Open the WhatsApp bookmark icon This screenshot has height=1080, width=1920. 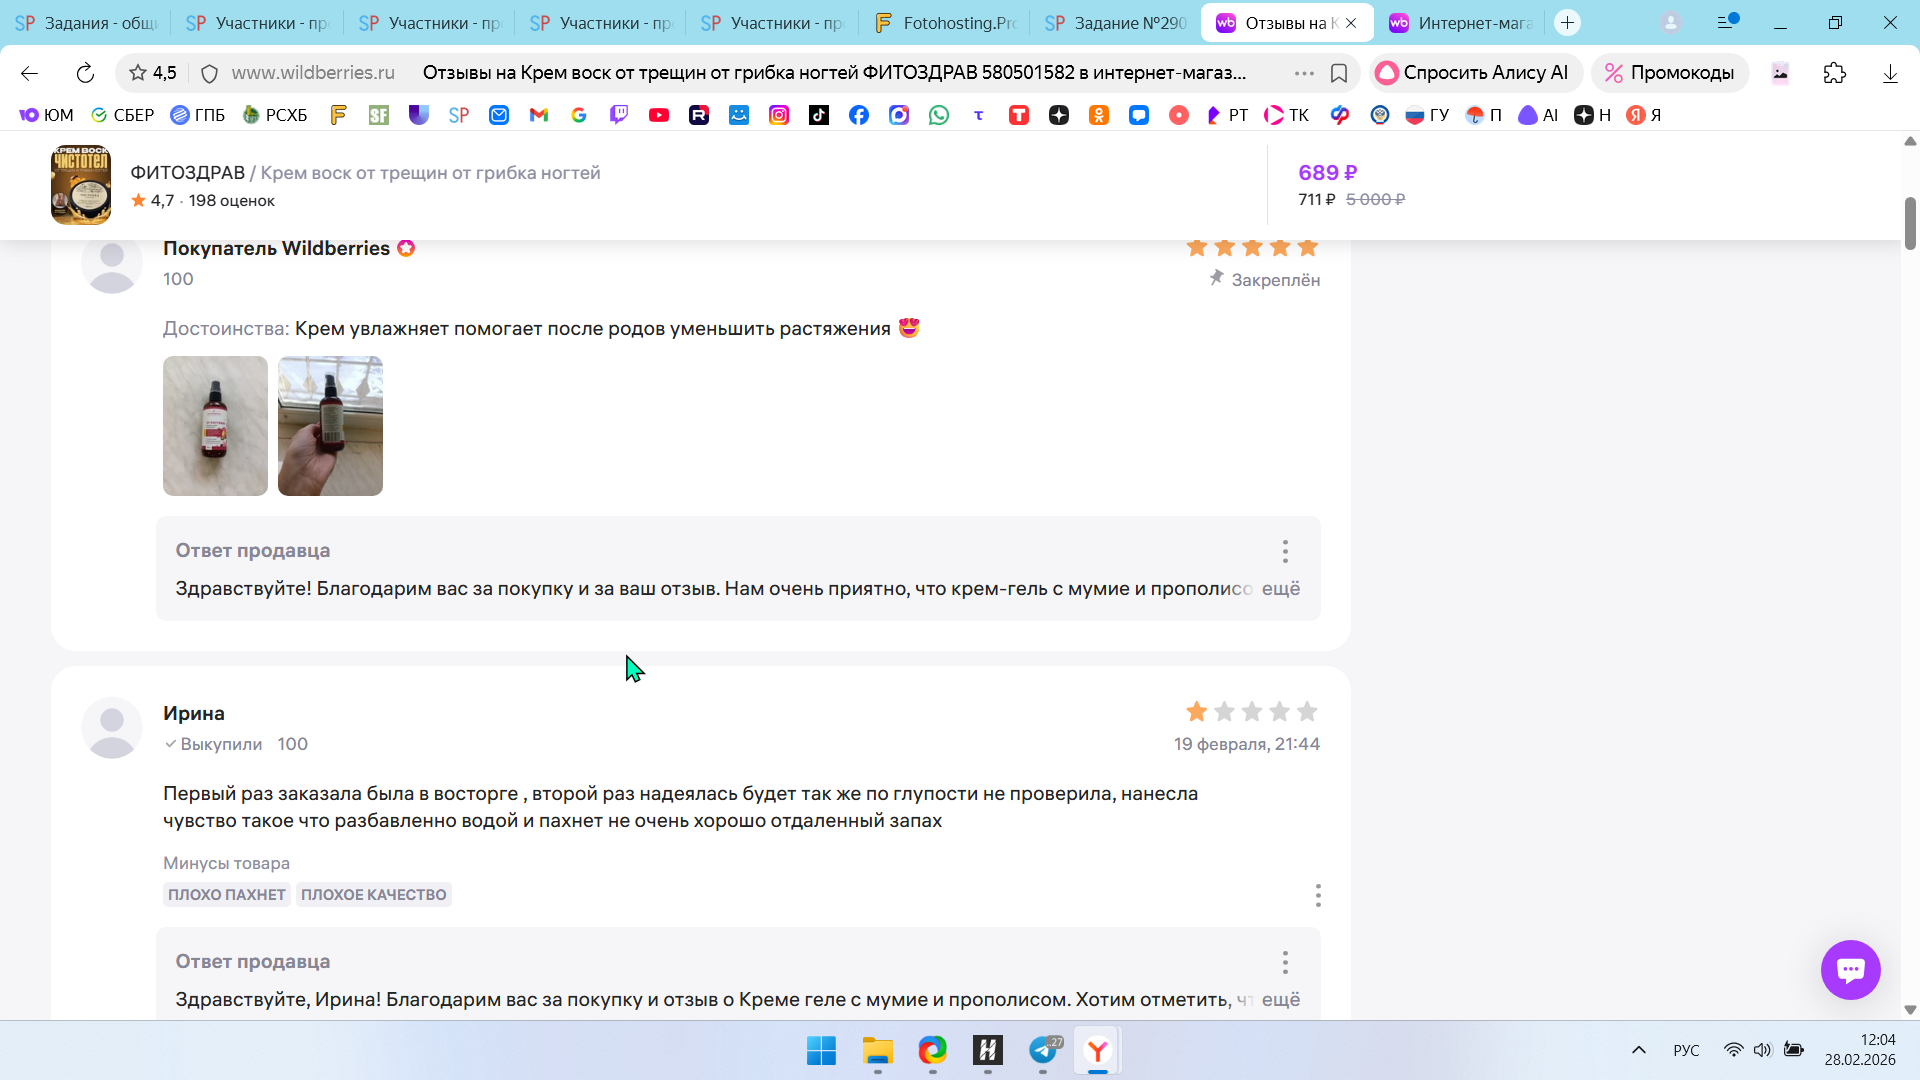pyautogui.click(x=938, y=115)
